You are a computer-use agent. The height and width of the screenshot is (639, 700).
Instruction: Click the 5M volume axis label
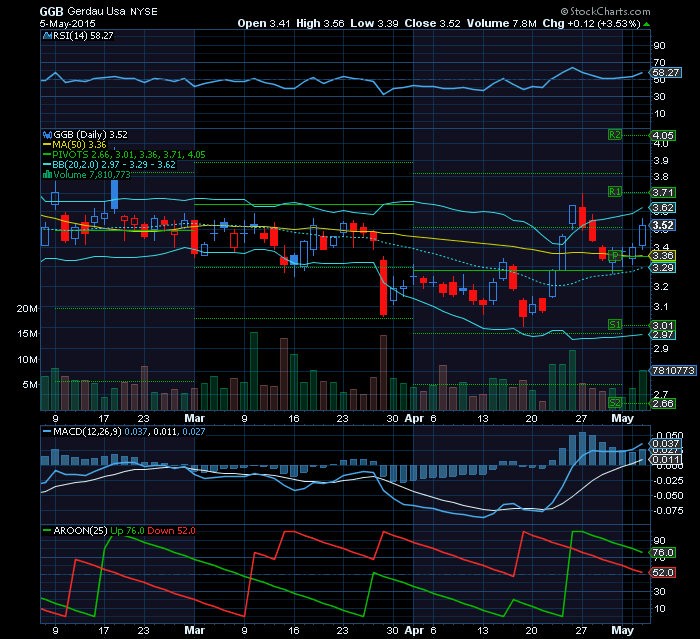pyautogui.click(x=29, y=384)
